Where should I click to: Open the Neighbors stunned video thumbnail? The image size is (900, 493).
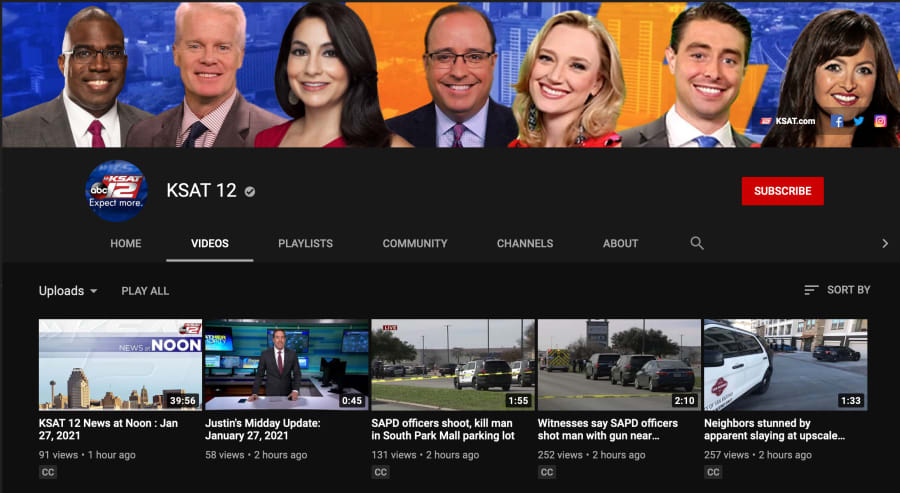pyautogui.click(x=786, y=365)
